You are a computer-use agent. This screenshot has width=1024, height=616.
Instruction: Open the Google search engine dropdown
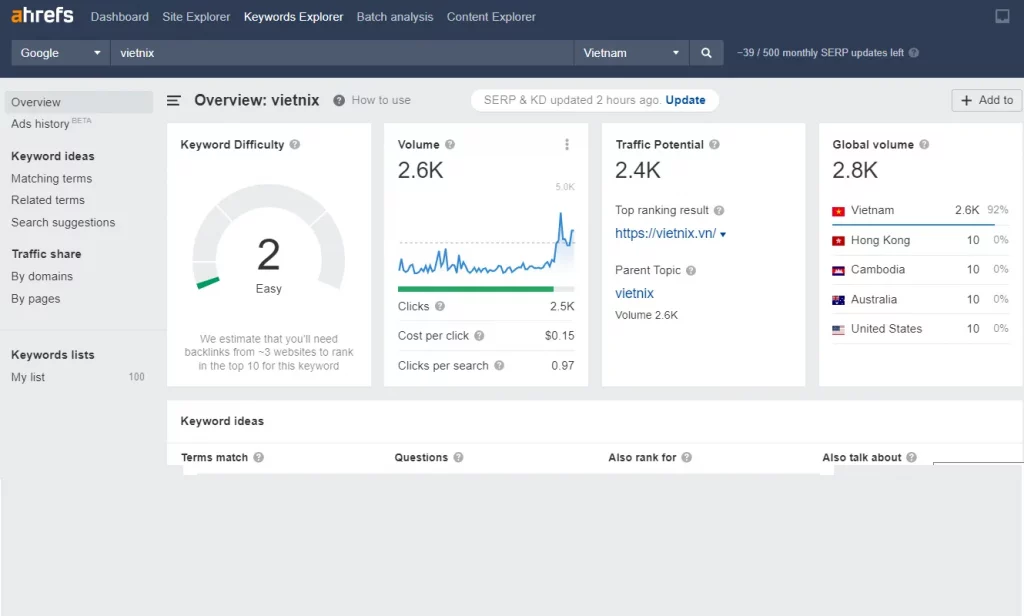[x=61, y=53]
